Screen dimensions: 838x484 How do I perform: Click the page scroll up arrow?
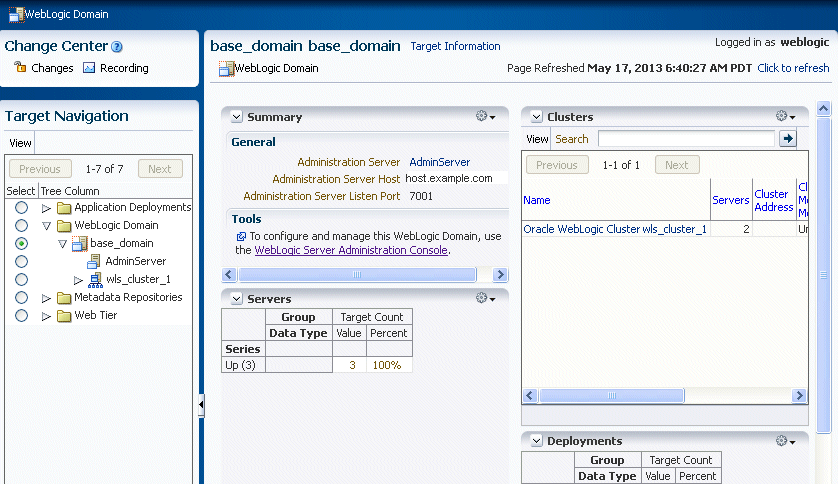click(x=824, y=109)
